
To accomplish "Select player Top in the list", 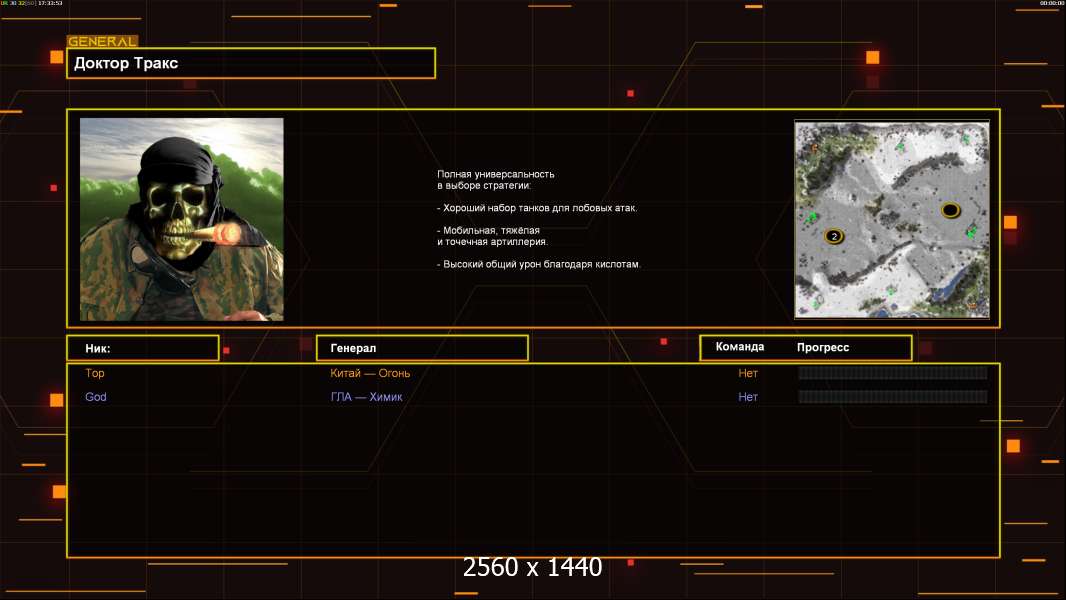I will click(x=95, y=373).
